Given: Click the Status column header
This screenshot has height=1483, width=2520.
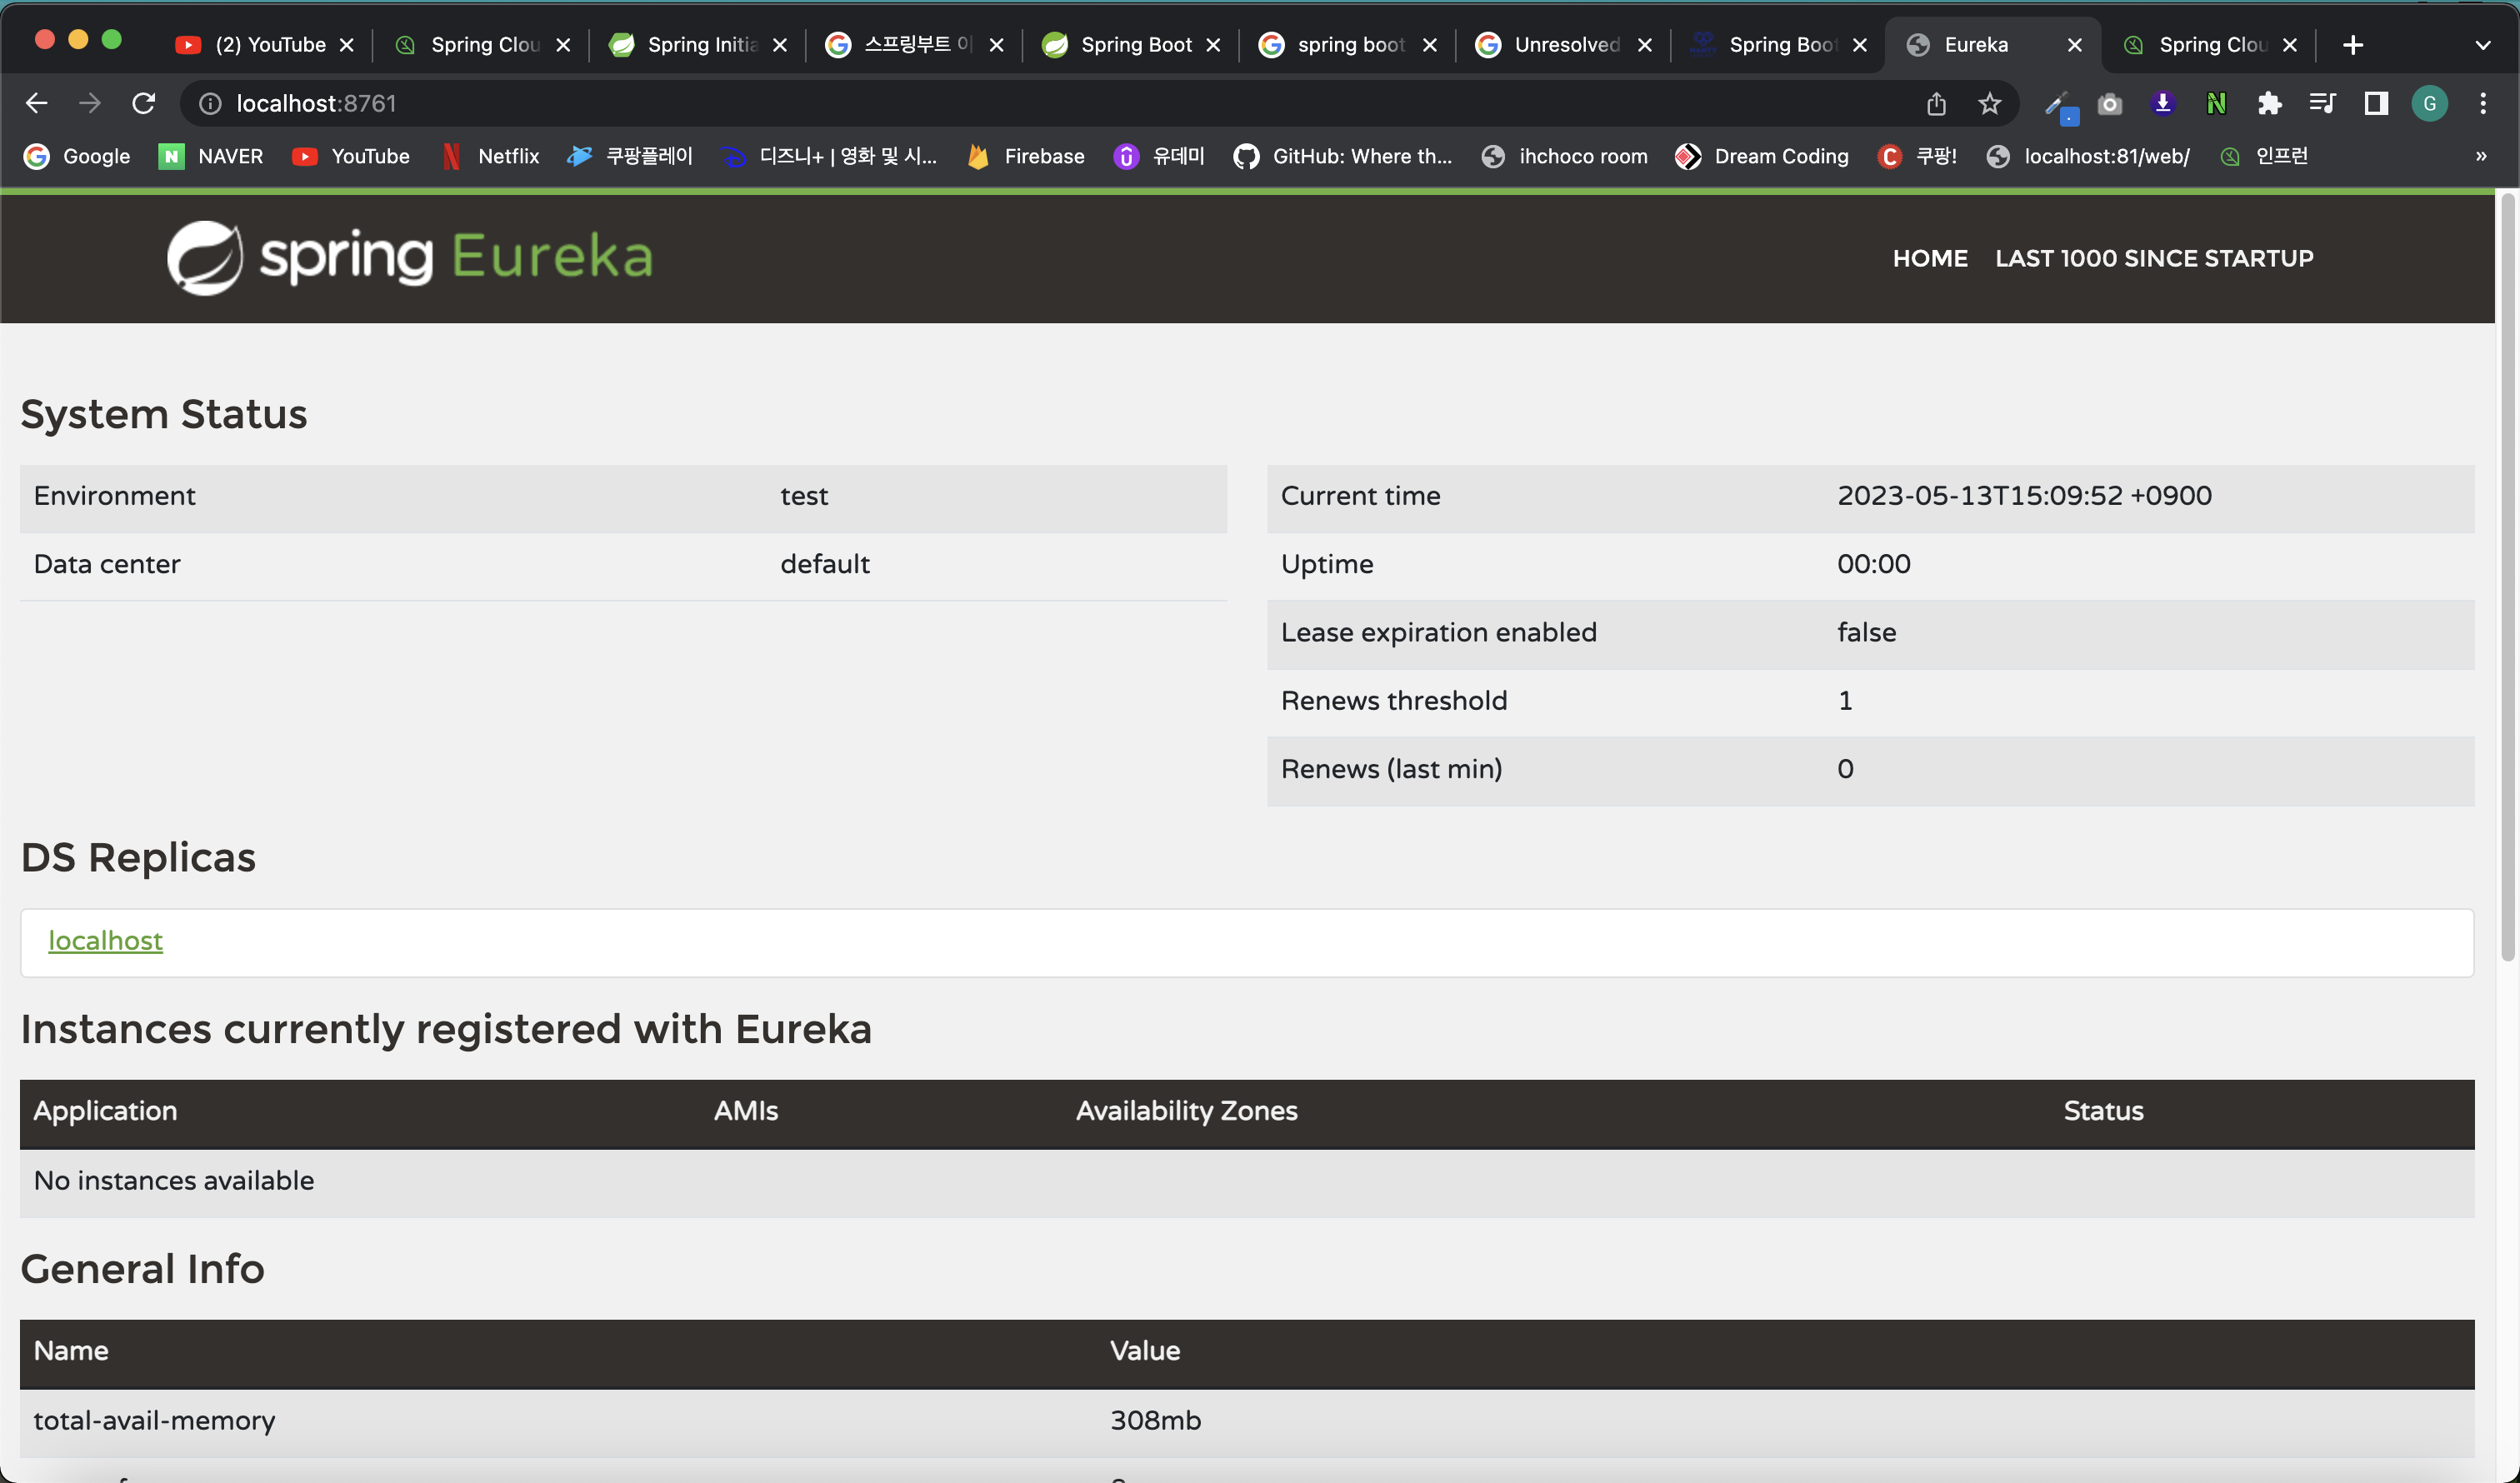Looking at the screenshot, I should 2103,1111.
